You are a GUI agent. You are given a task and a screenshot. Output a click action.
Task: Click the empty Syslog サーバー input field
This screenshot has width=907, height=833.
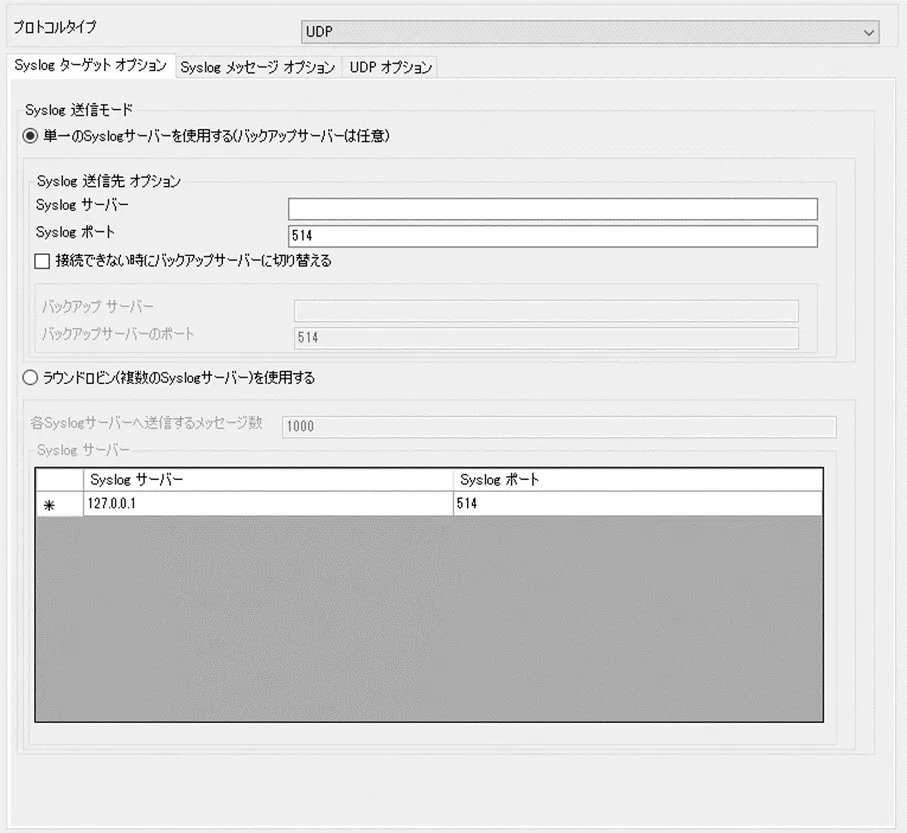(550, 208)
